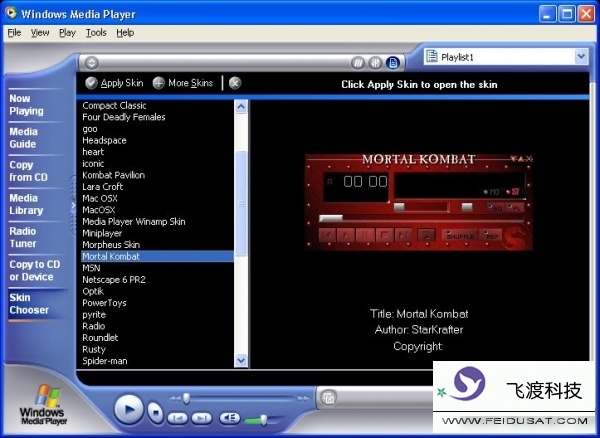Screen dimensions: 600x438
Task: Click the Windows Media Player logo
Action: coord(43,405)
